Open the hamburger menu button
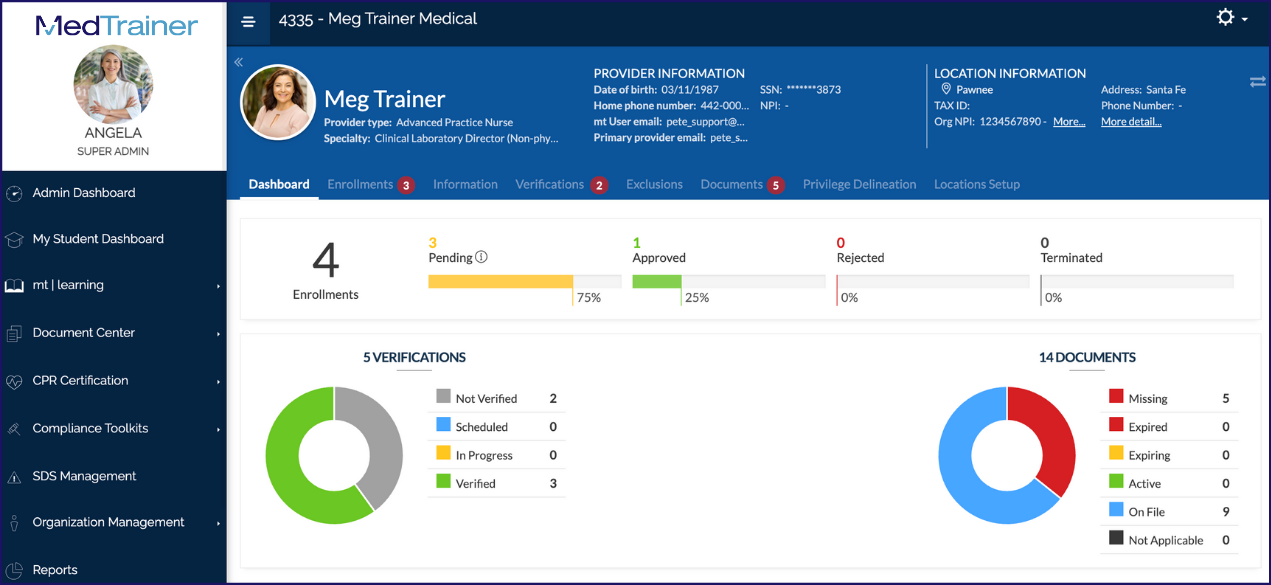The width and height of the screenshot is (1271, 585). tap(249, 22)
